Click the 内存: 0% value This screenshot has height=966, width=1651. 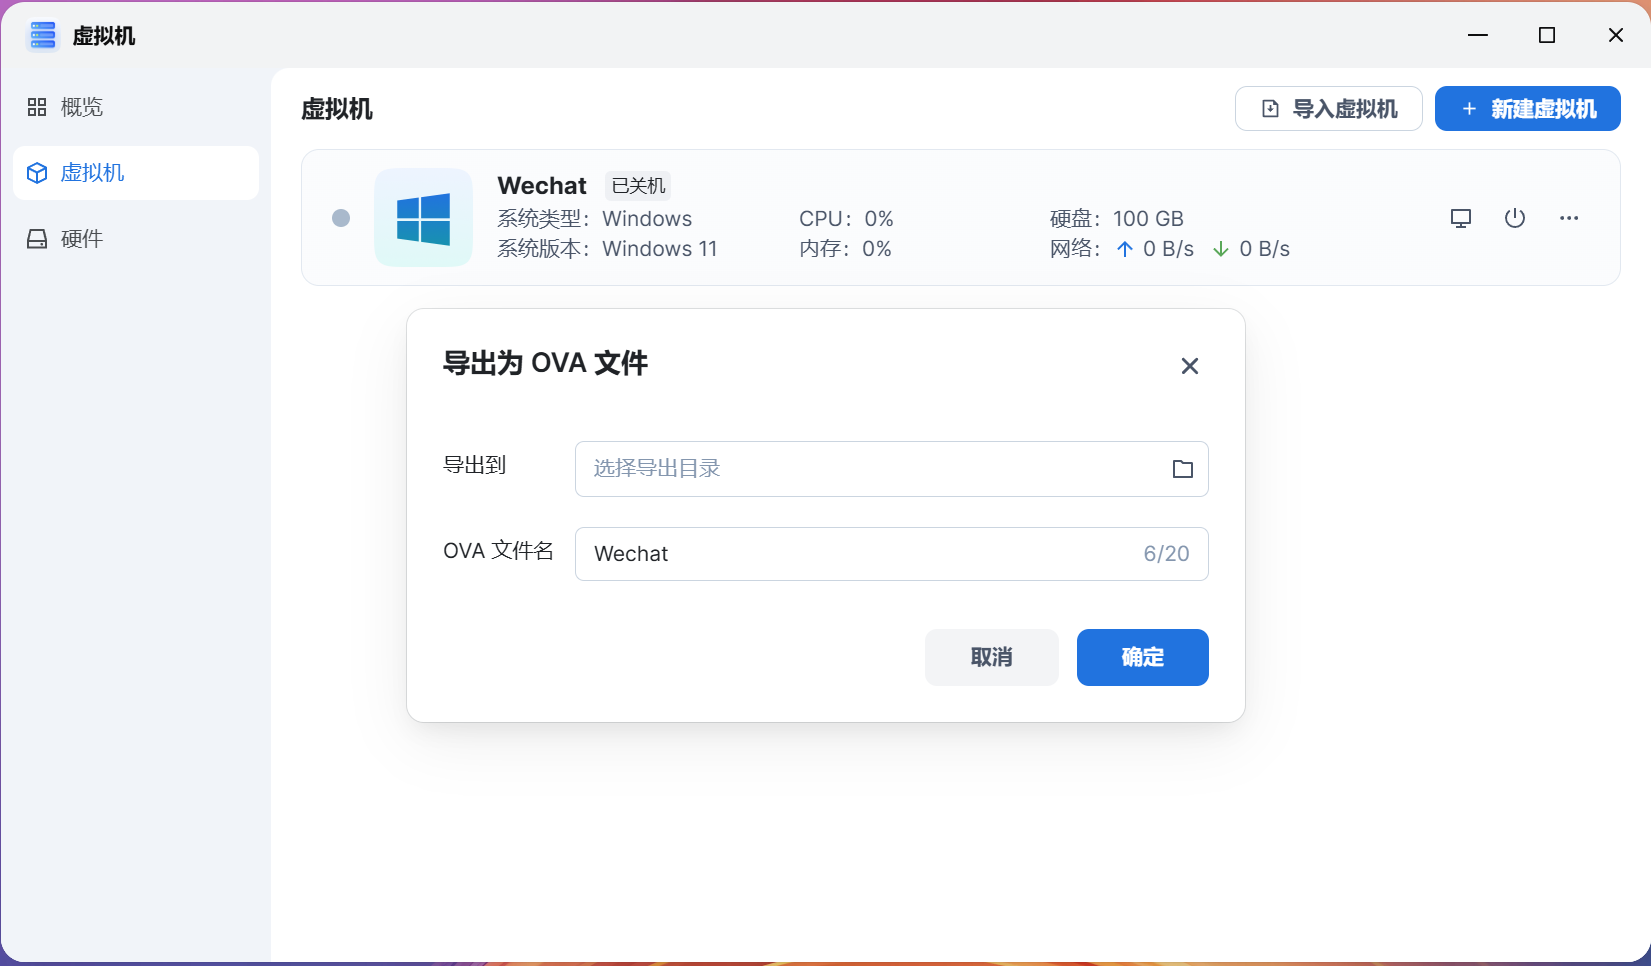click(x=845, y=249)
